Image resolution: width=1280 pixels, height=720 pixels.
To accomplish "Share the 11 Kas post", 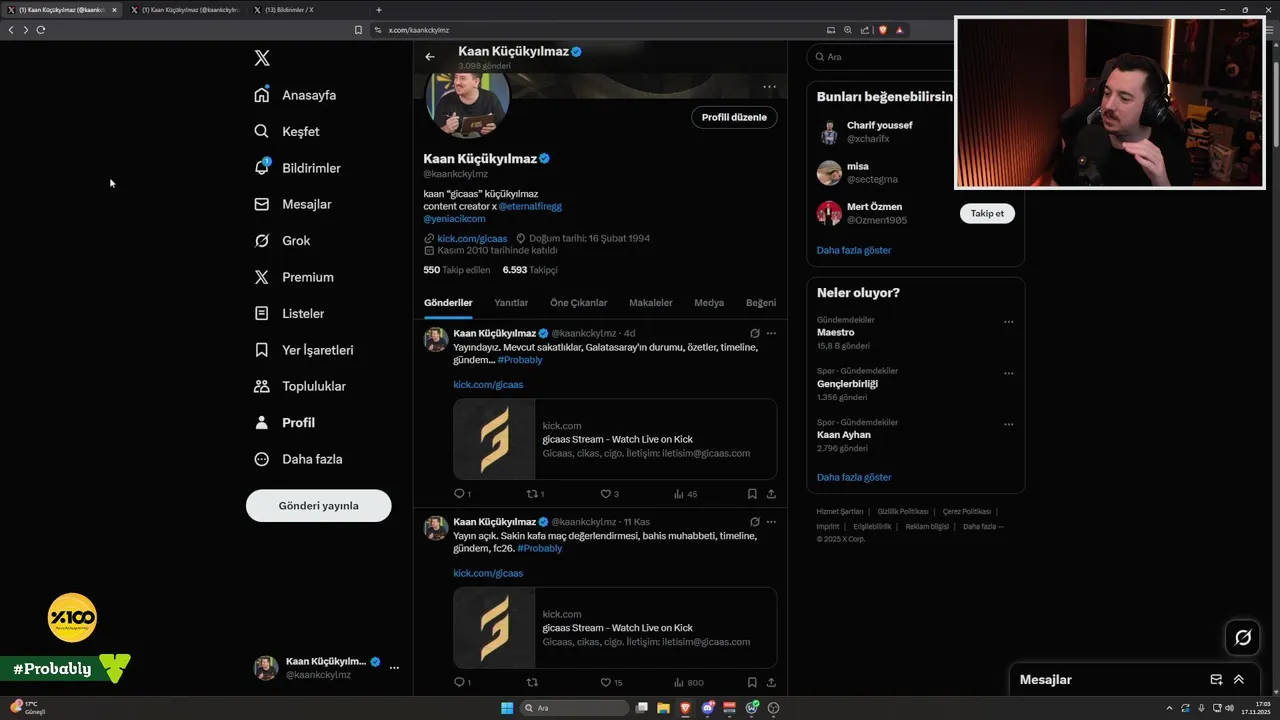I will (771, 683).
